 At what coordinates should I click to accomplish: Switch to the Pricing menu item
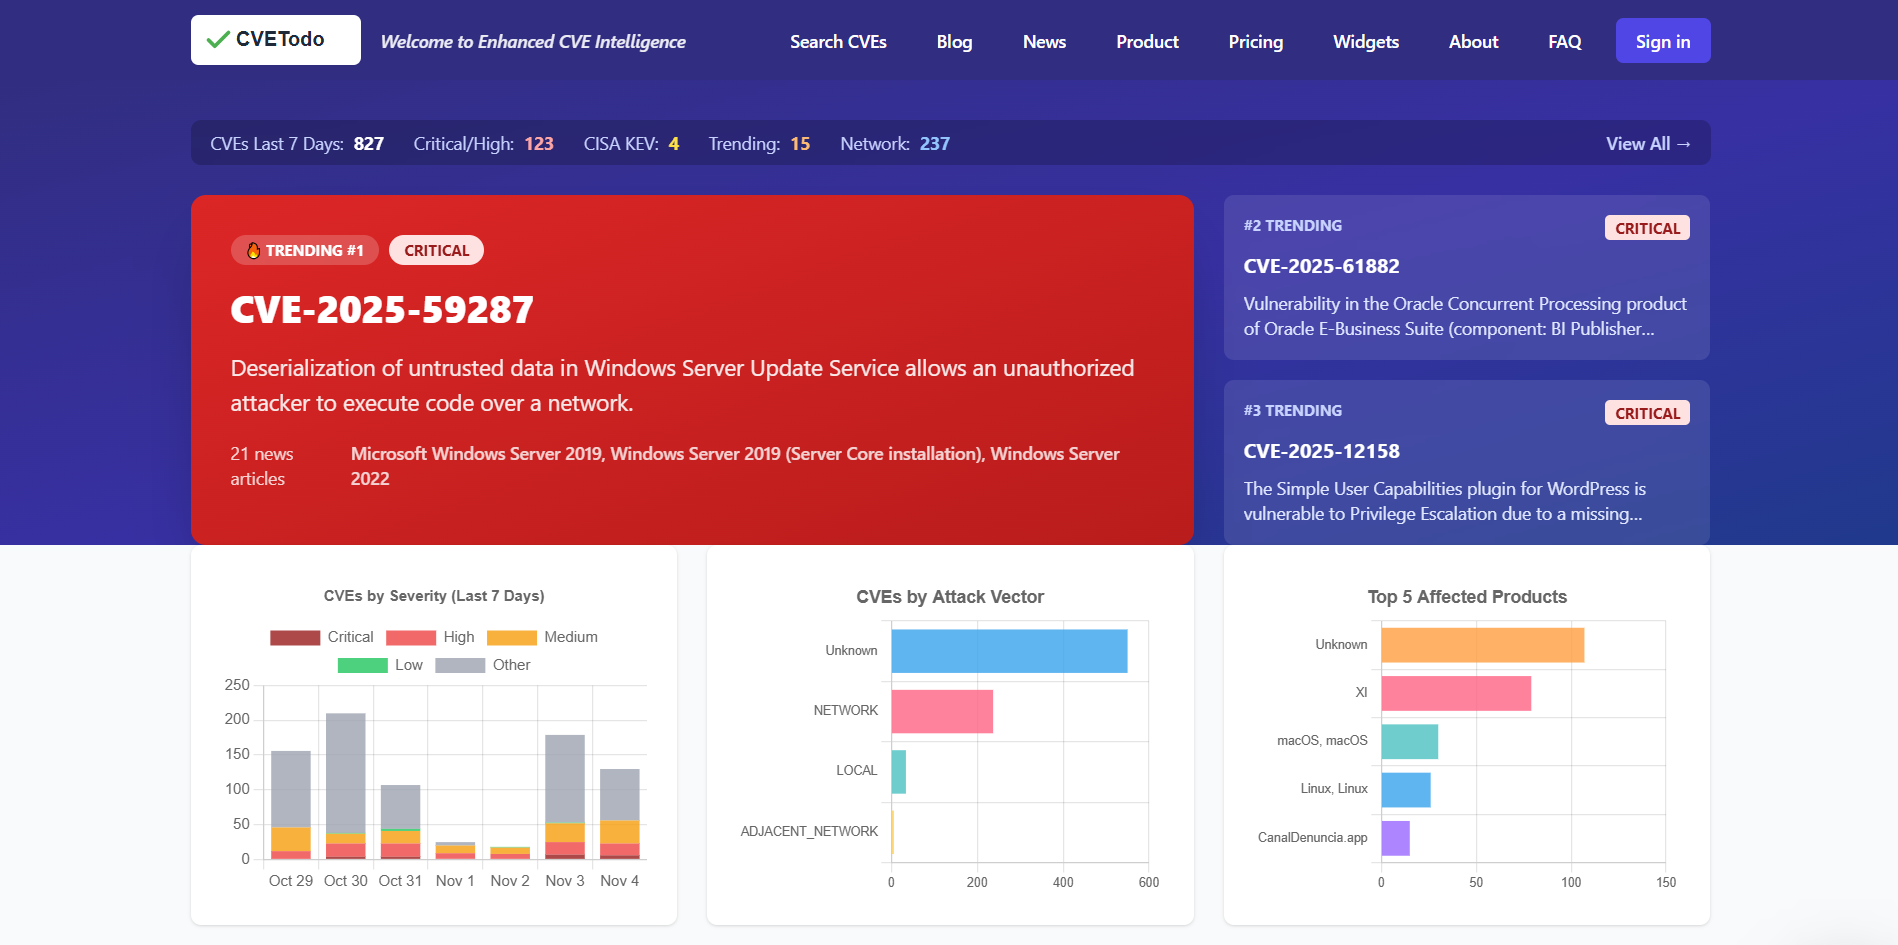[x=1255, y=42]
